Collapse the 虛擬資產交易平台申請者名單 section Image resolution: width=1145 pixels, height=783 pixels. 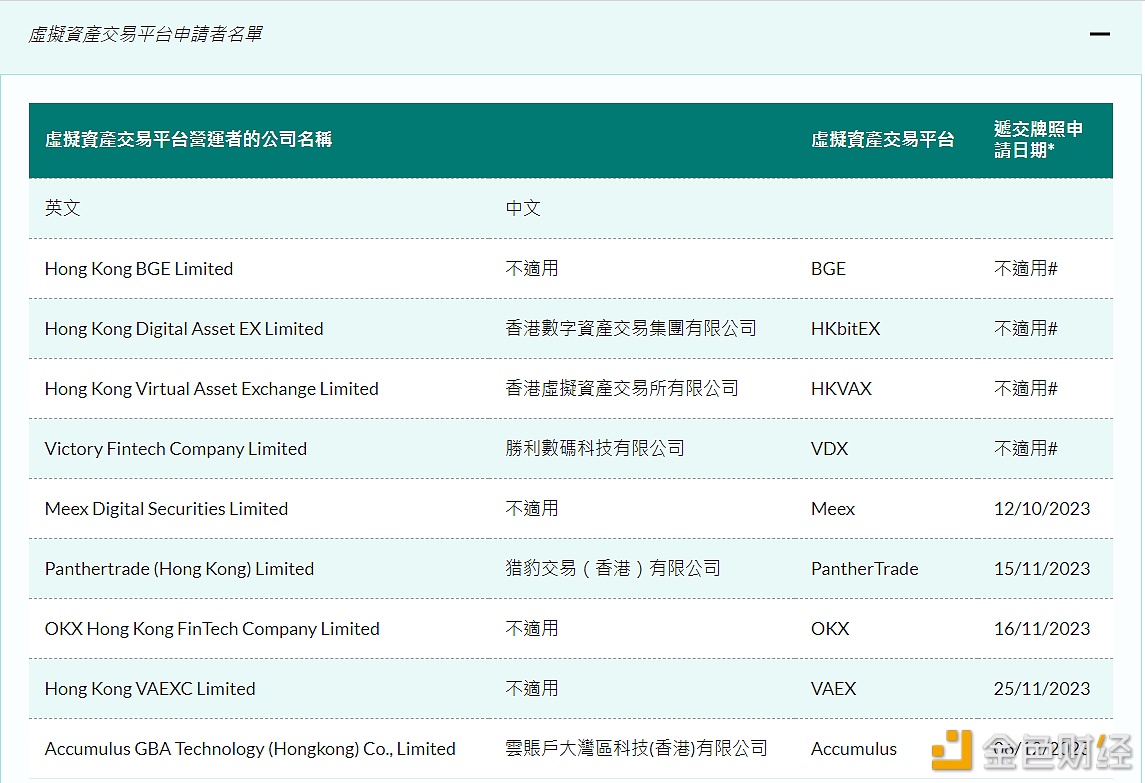[1099, 34]
